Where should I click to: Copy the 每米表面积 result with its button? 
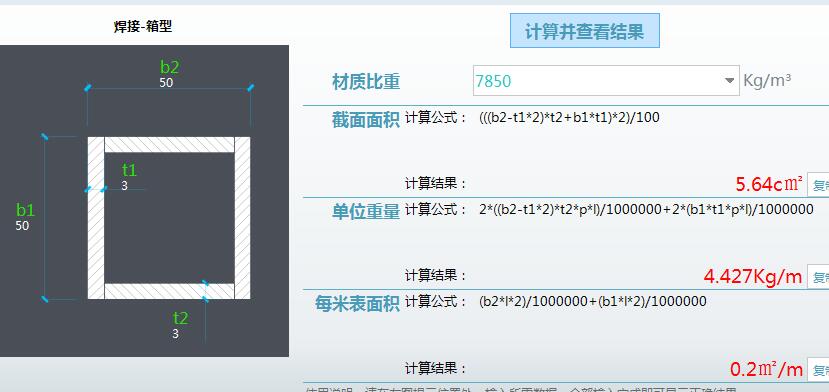[818, 369]
